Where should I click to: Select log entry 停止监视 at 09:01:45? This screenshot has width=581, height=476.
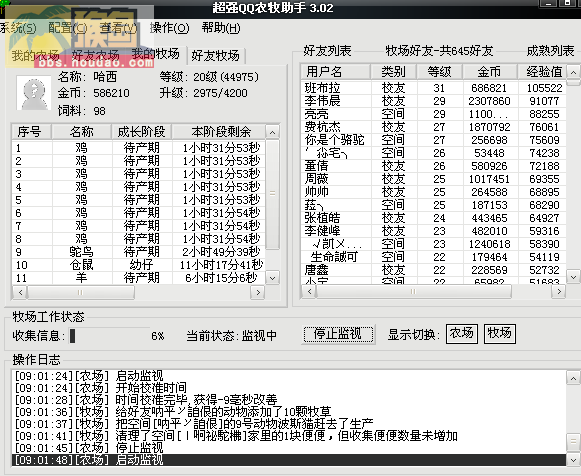tap(289, 448)
